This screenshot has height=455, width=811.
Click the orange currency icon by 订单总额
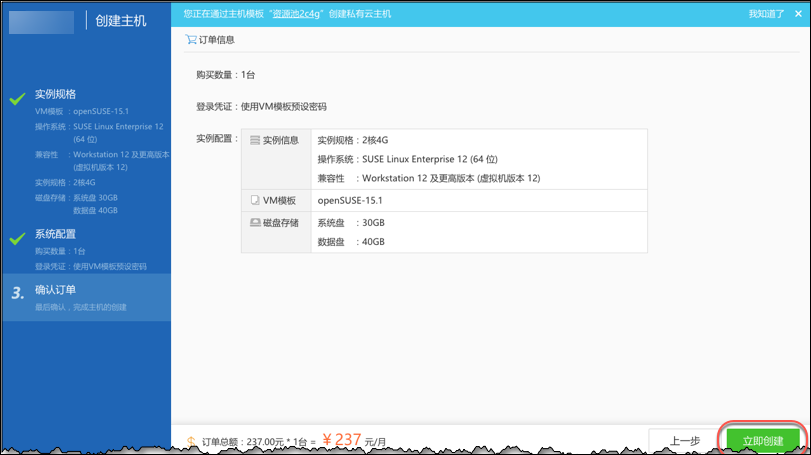point(191,441)
